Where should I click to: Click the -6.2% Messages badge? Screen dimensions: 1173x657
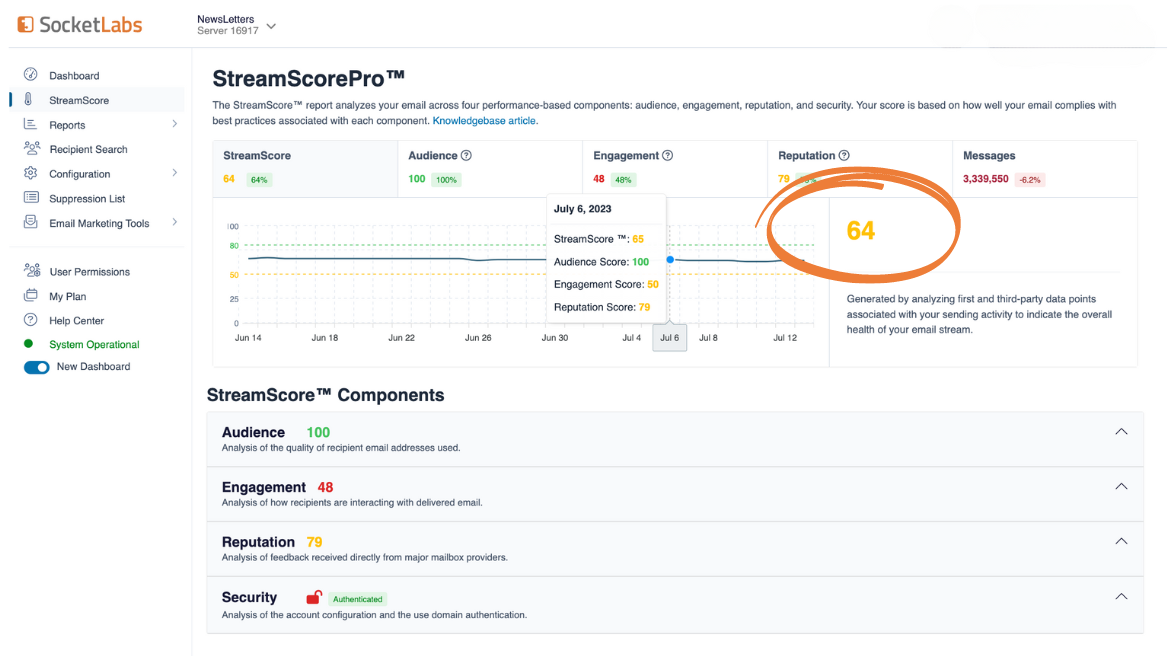1030,180
